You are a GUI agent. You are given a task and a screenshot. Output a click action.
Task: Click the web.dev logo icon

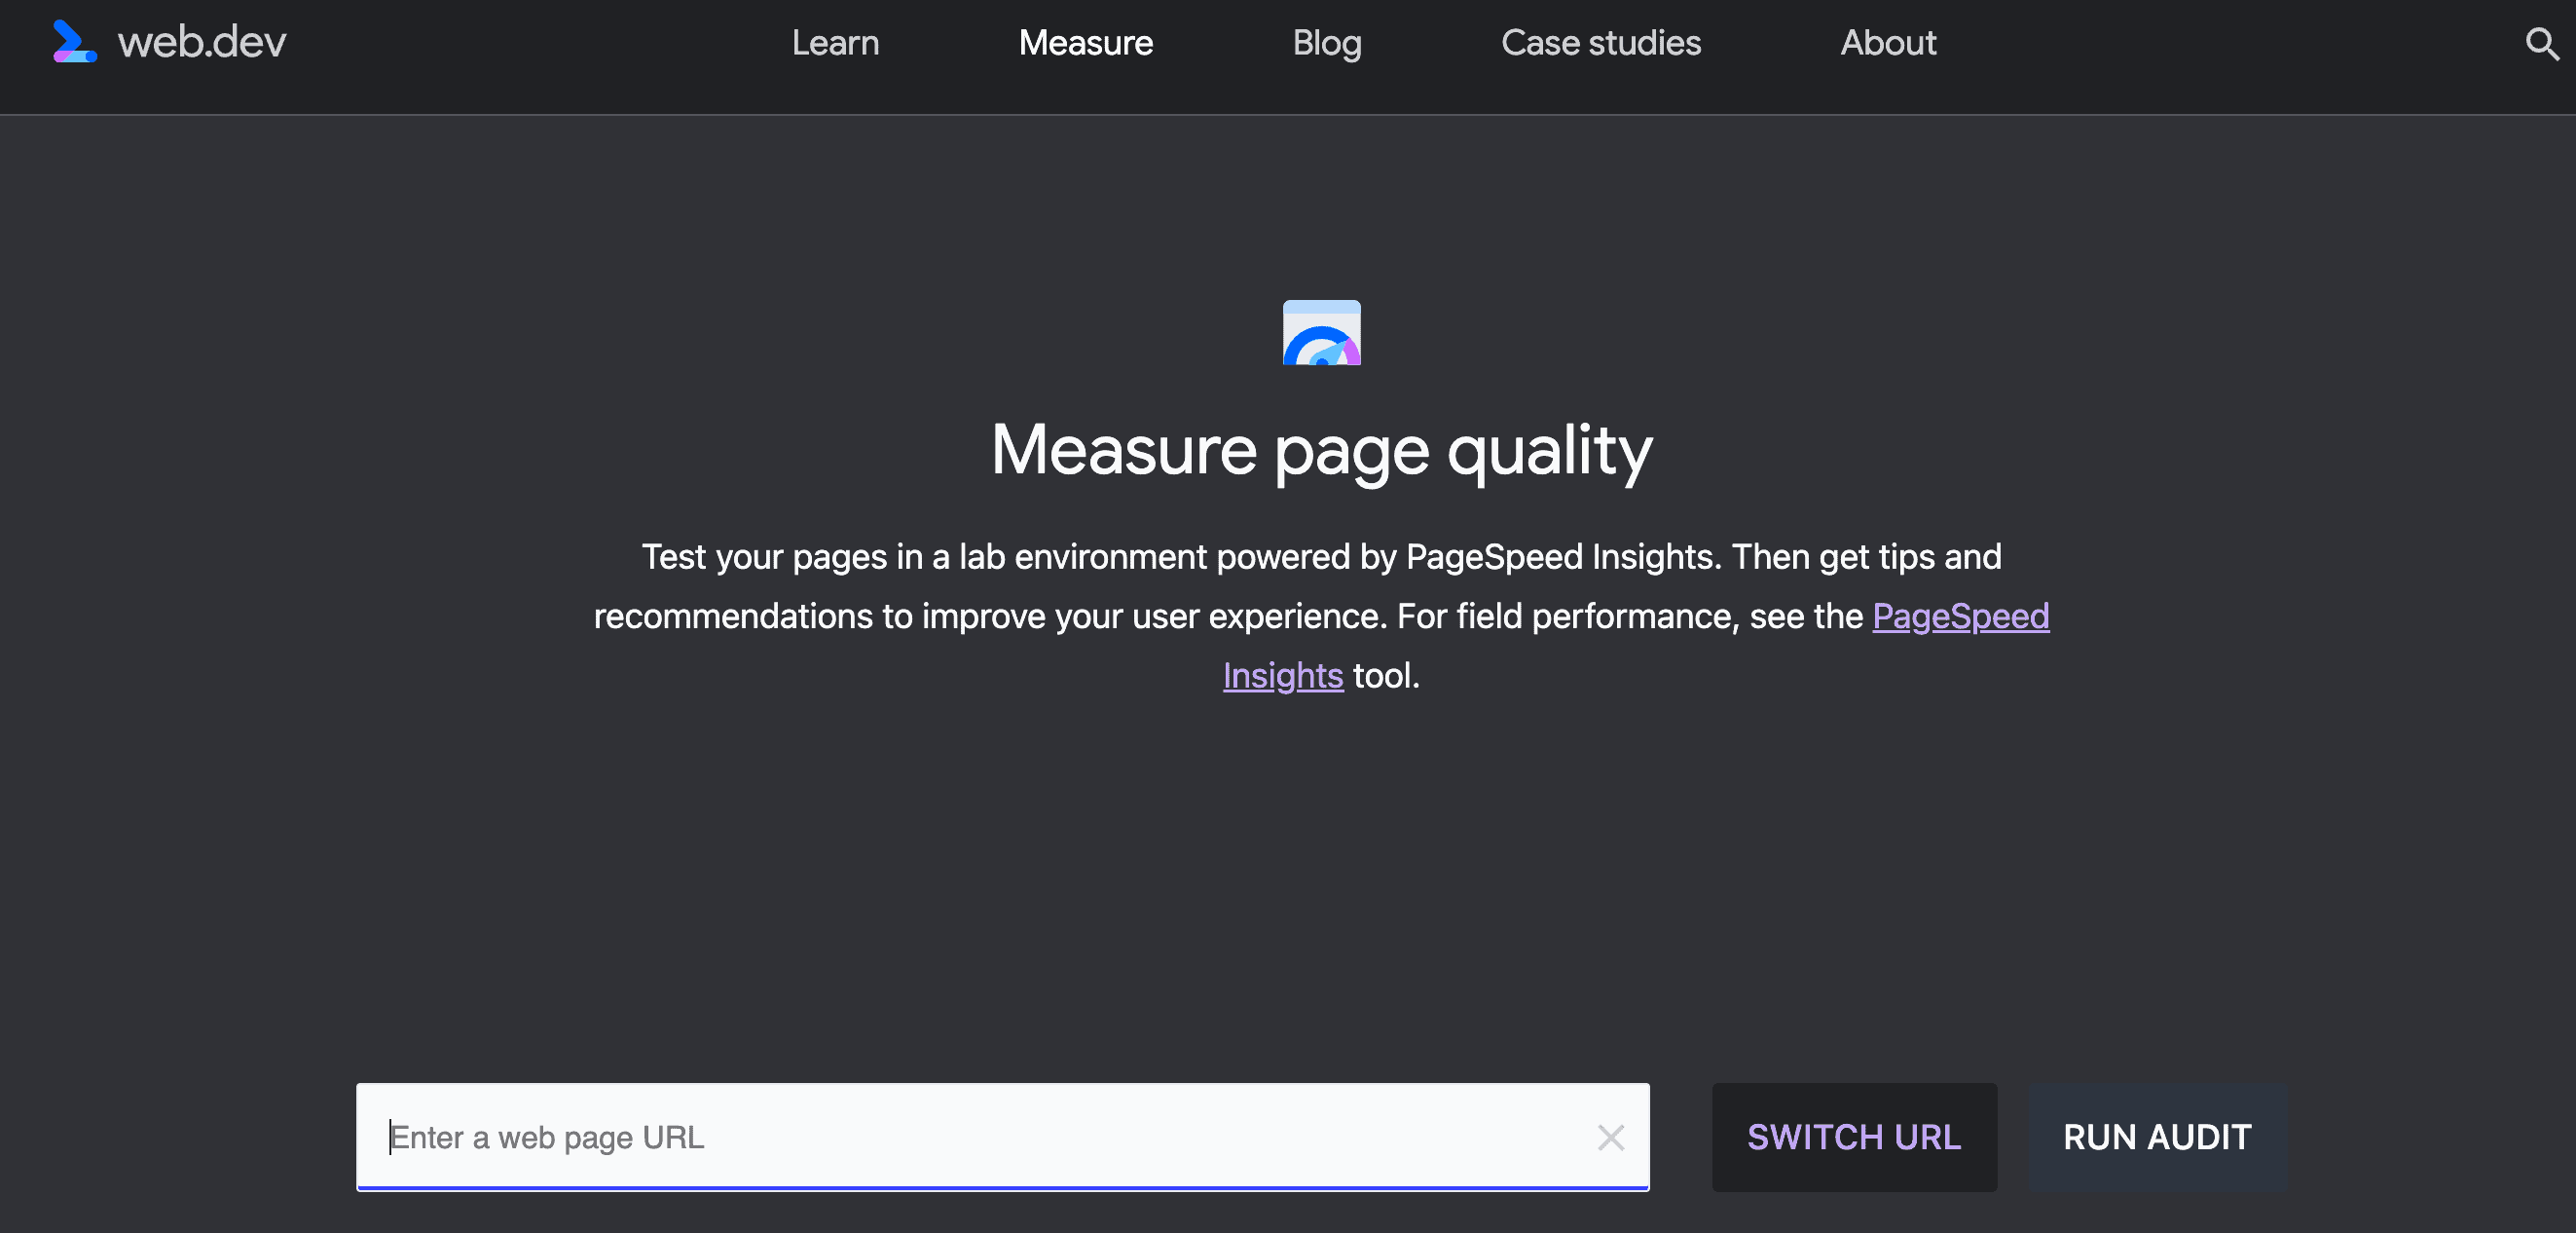[75, 42]
